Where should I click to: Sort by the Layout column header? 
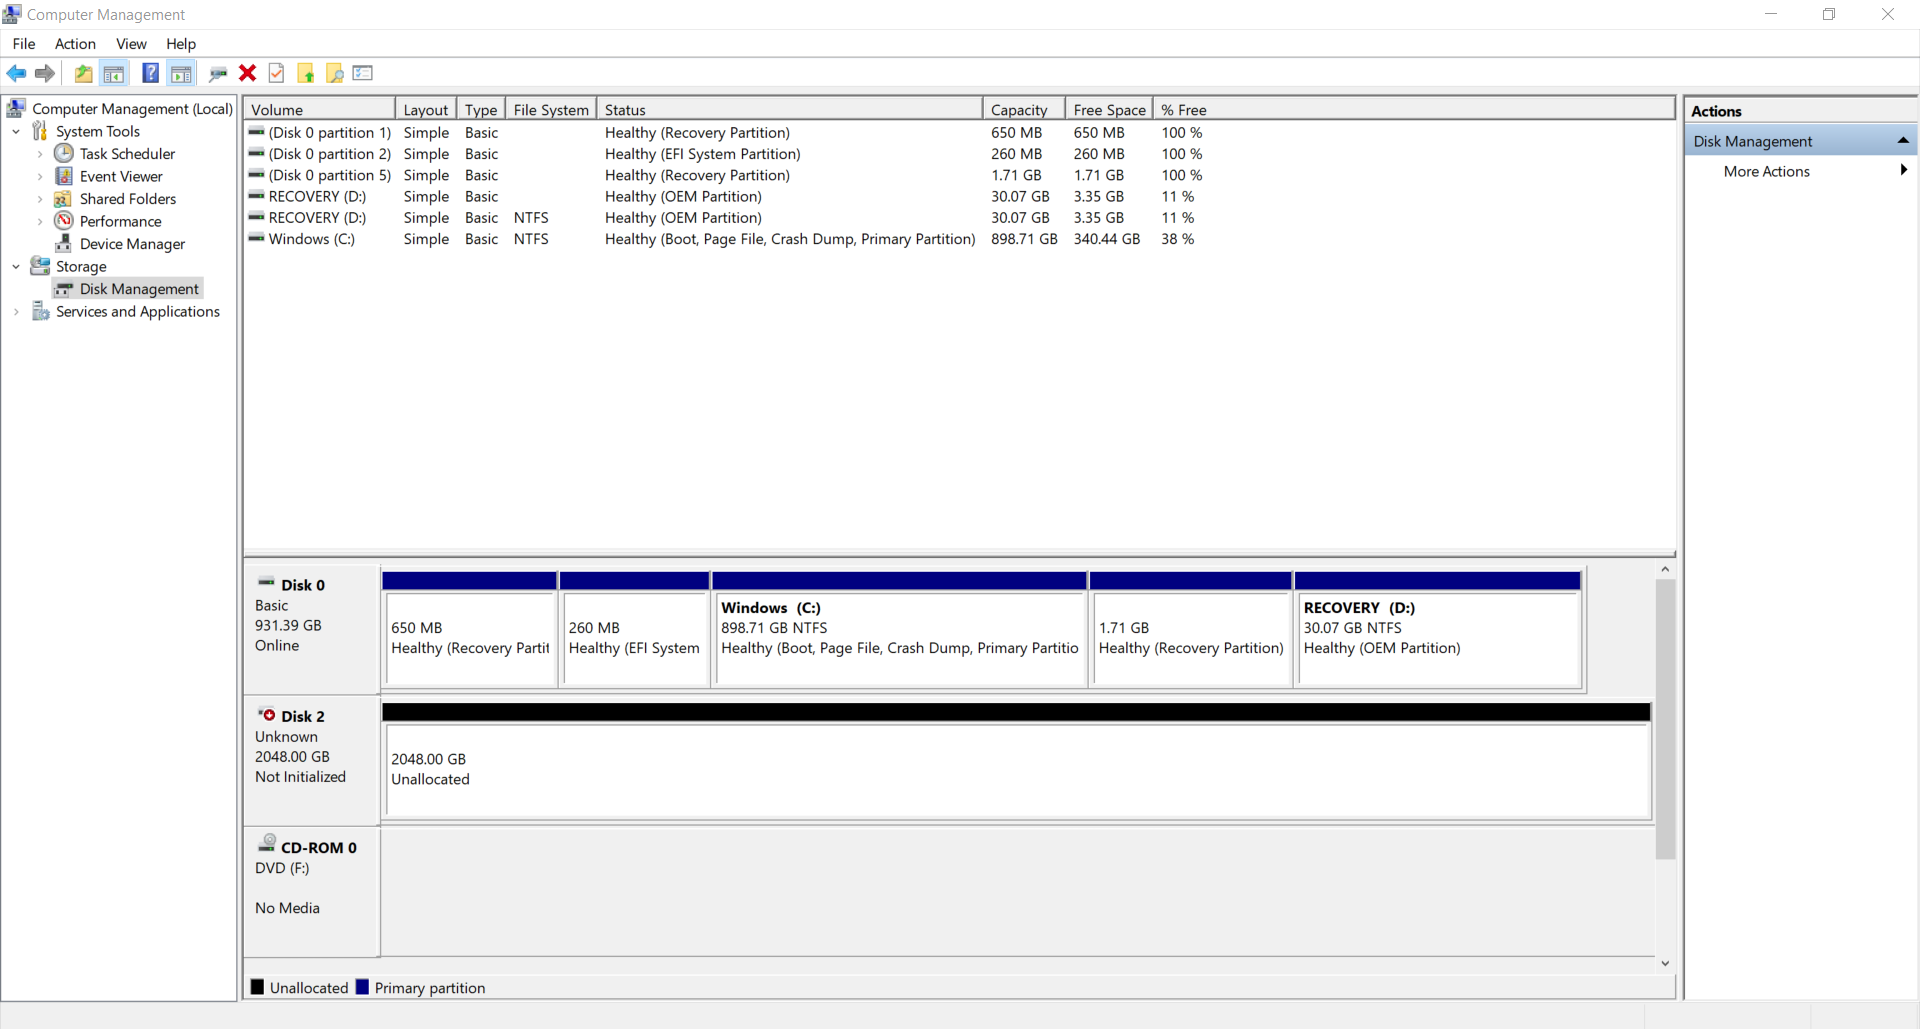[426, 109]
